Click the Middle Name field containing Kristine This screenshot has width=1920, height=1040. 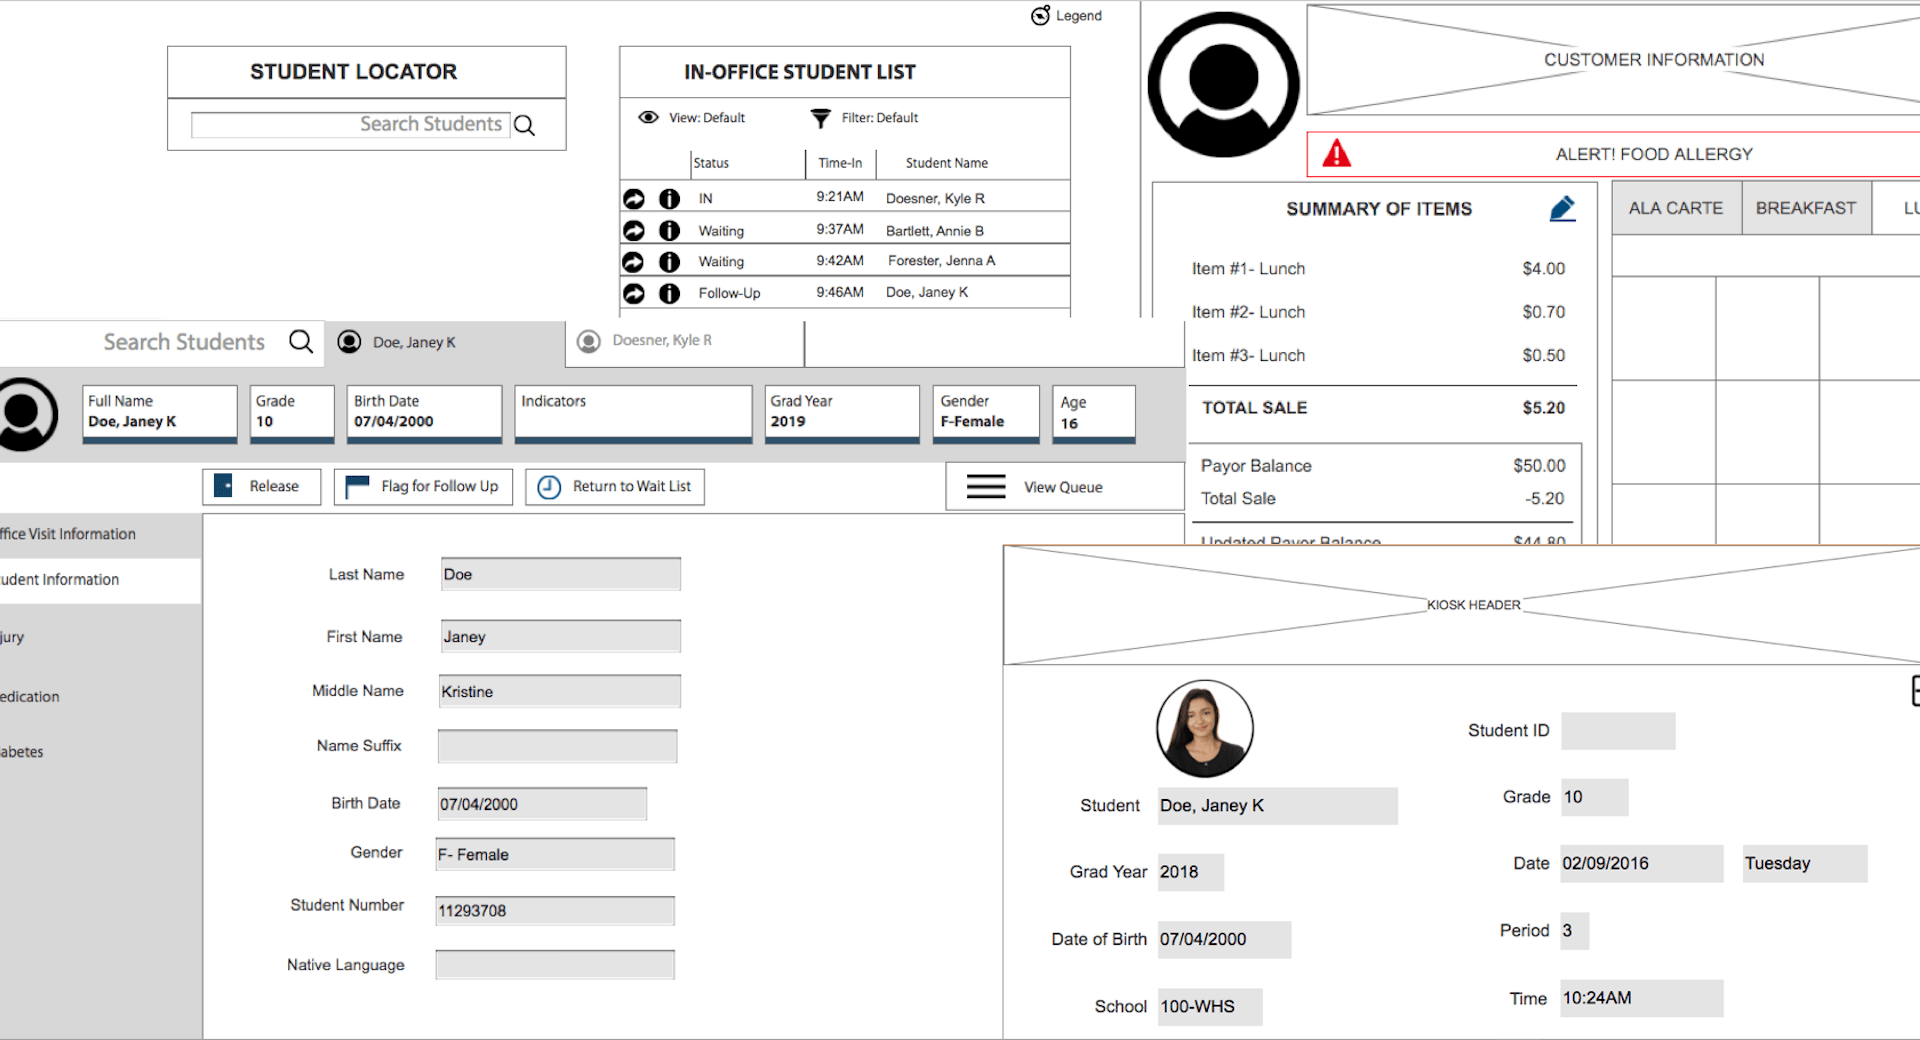(x=560, y=692)
